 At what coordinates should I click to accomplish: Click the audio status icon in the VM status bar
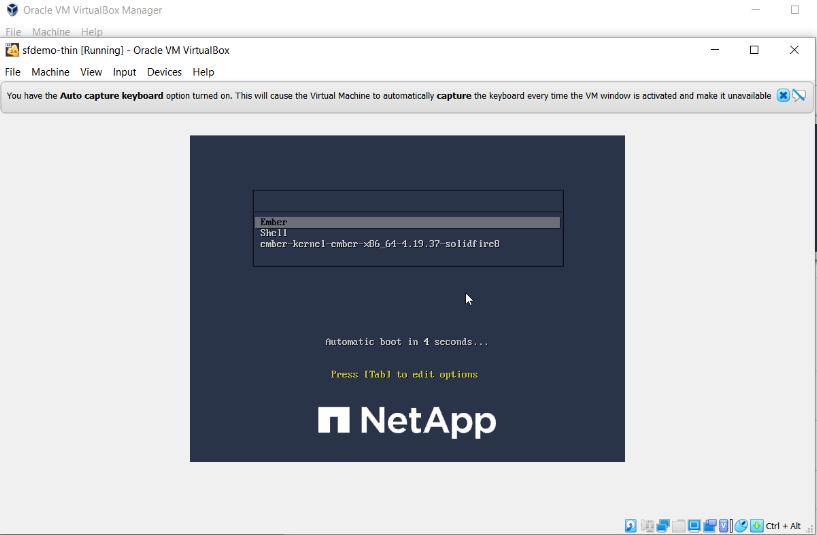(x=647, y=526)
